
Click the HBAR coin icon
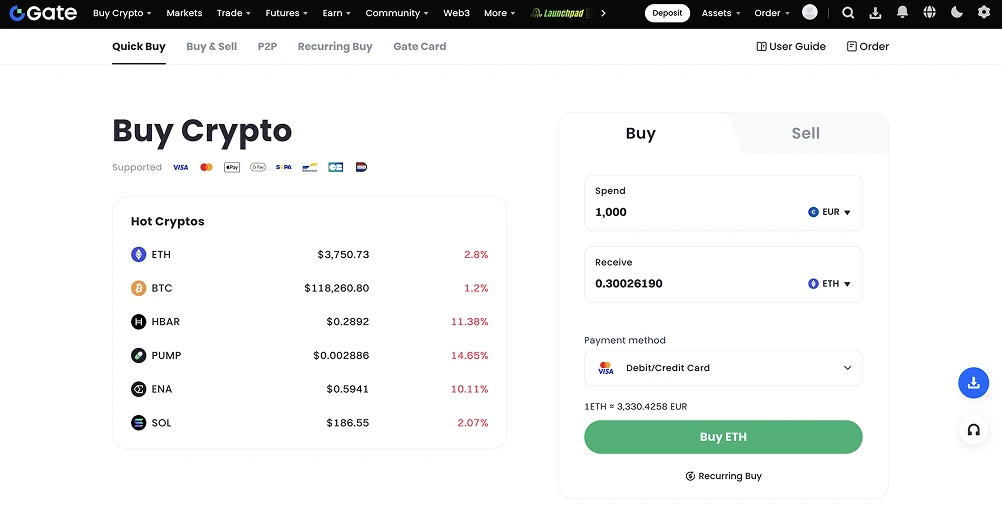(x=139, y=322)
